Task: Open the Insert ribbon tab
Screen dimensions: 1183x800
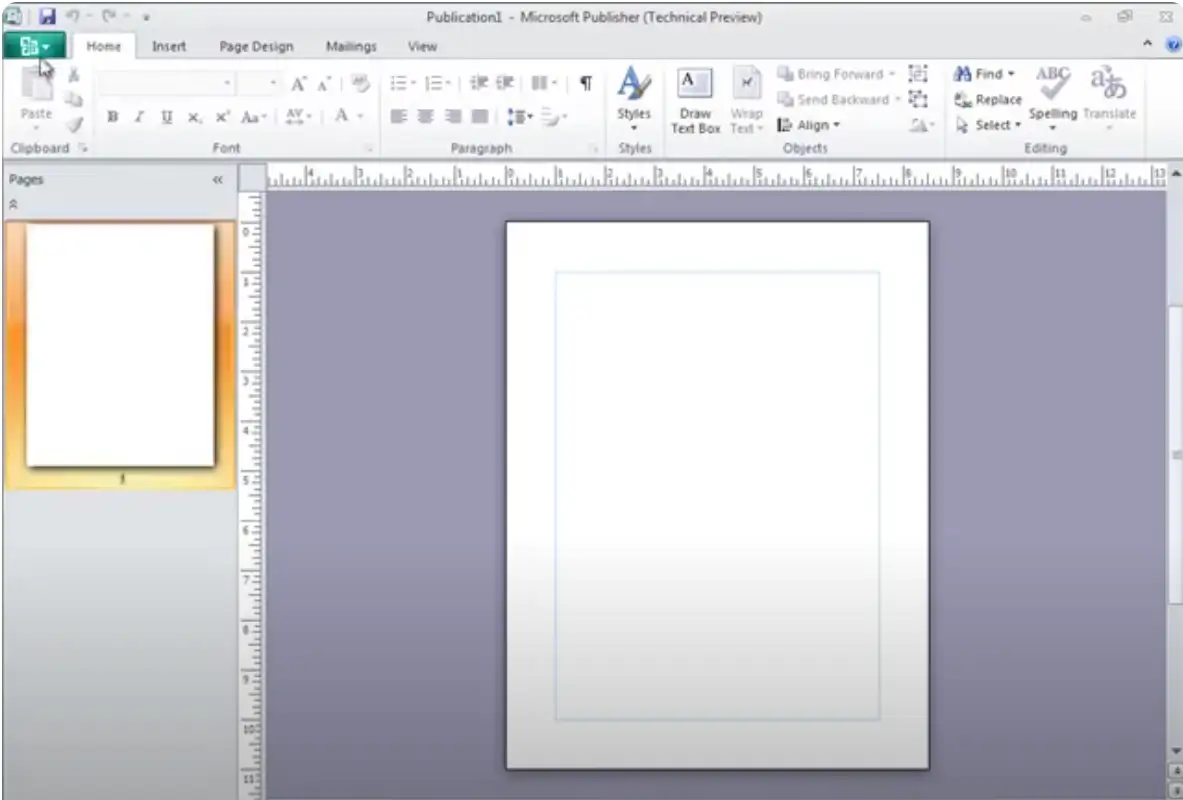Action: [168, 46]
